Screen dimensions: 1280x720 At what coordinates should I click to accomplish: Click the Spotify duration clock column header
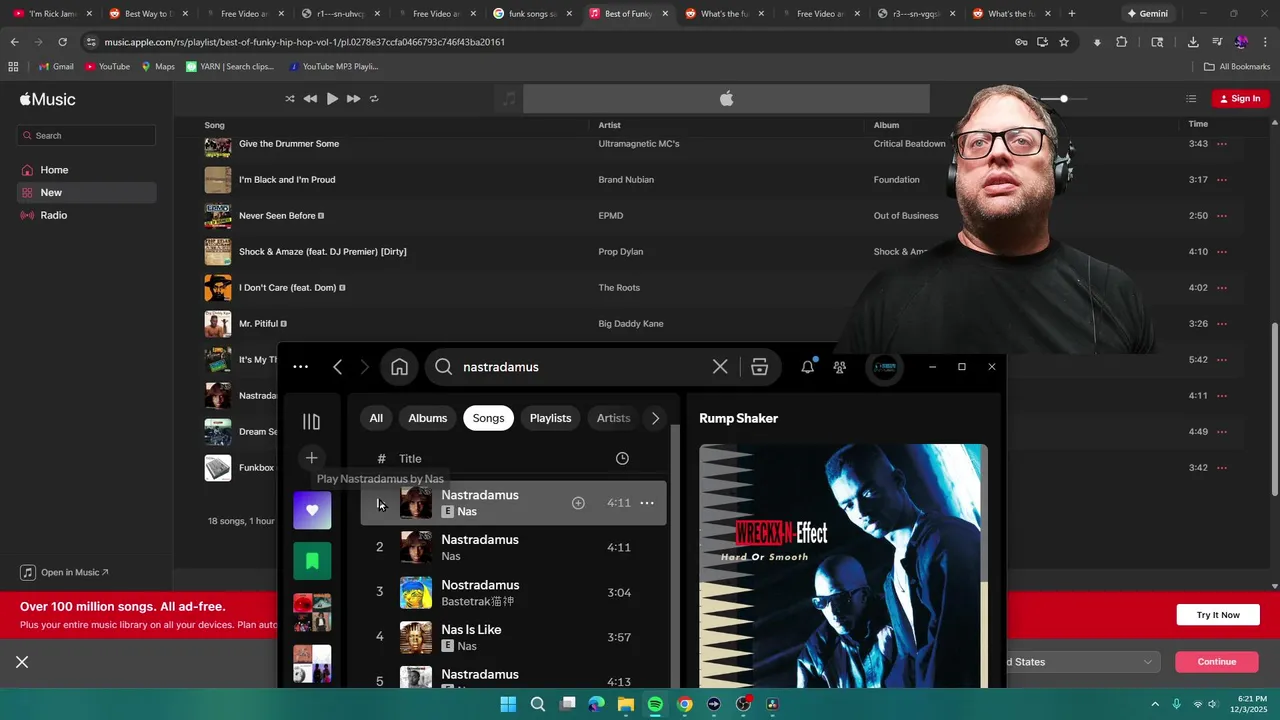(x=622, y=458)
